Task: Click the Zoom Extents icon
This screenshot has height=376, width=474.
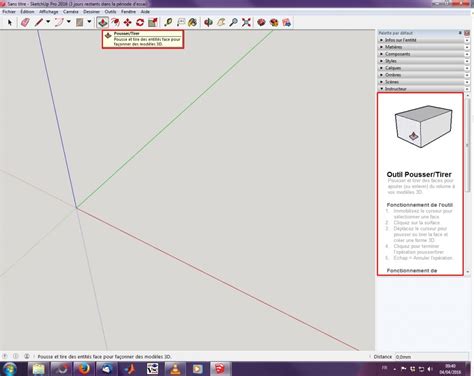Action: pos(246,22)
